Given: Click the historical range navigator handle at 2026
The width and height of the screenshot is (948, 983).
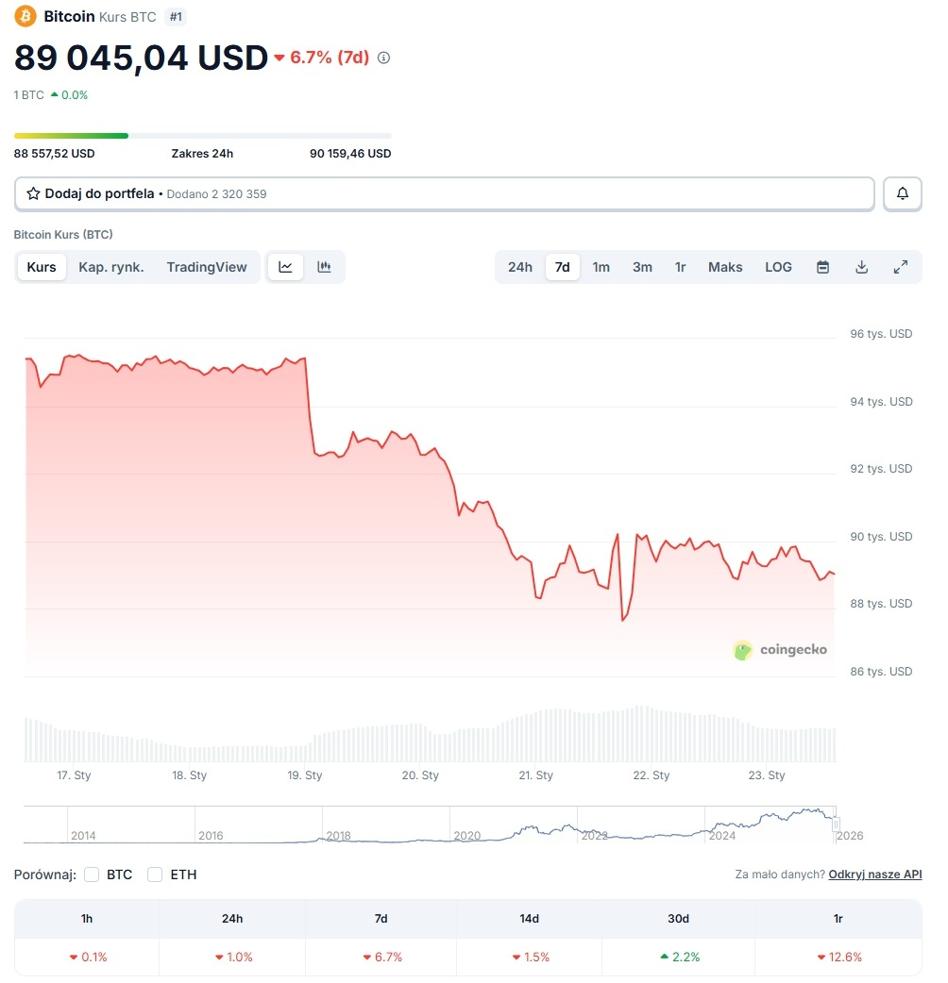Looking at the screenshot, I should [x=836, y=824].
